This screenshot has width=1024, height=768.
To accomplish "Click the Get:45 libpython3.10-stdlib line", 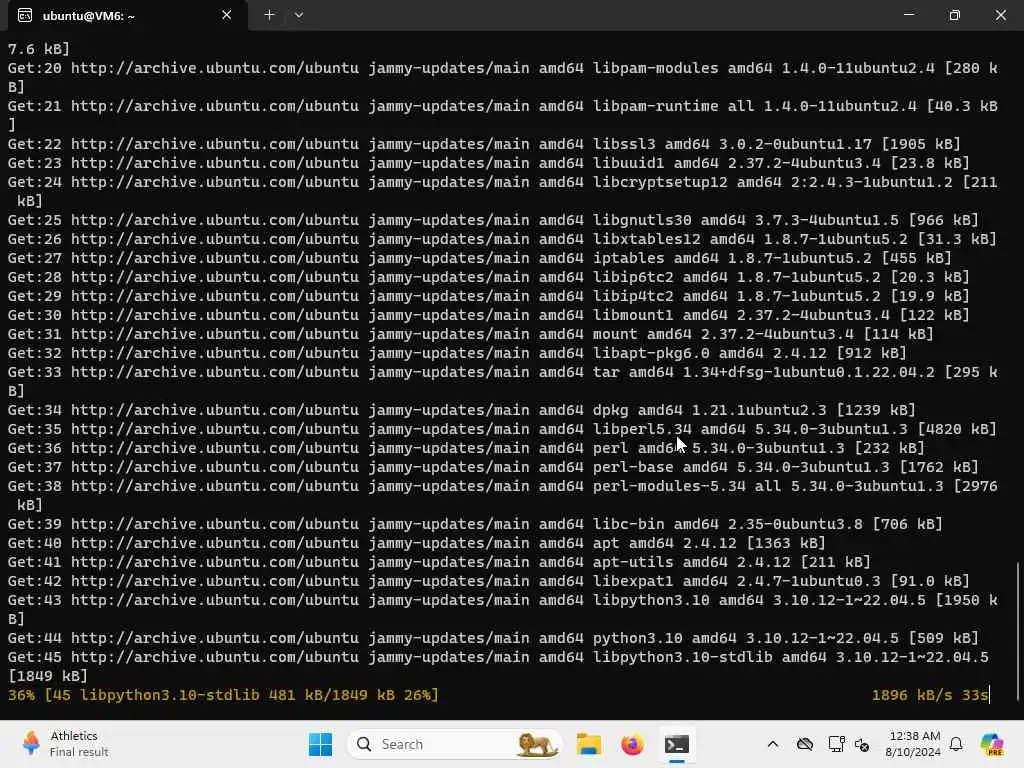I will click(498, 666).
